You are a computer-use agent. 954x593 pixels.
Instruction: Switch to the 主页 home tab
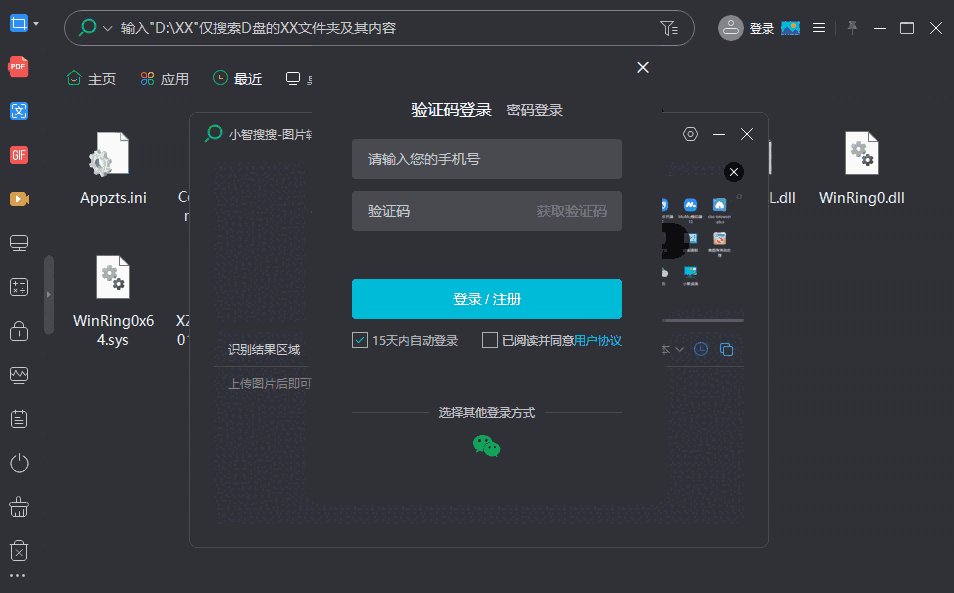(x=91, y=78)
